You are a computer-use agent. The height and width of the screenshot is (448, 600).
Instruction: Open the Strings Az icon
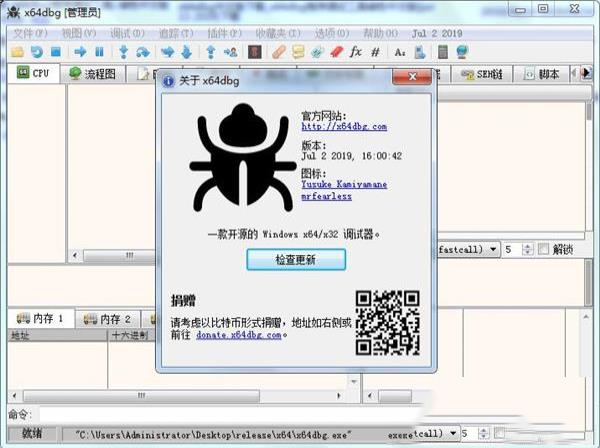400,52
